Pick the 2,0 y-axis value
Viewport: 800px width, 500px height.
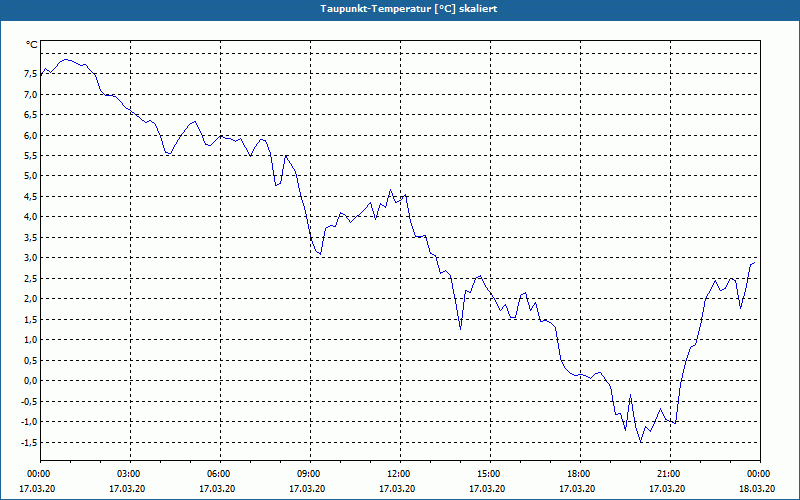(x=31, y=299)
